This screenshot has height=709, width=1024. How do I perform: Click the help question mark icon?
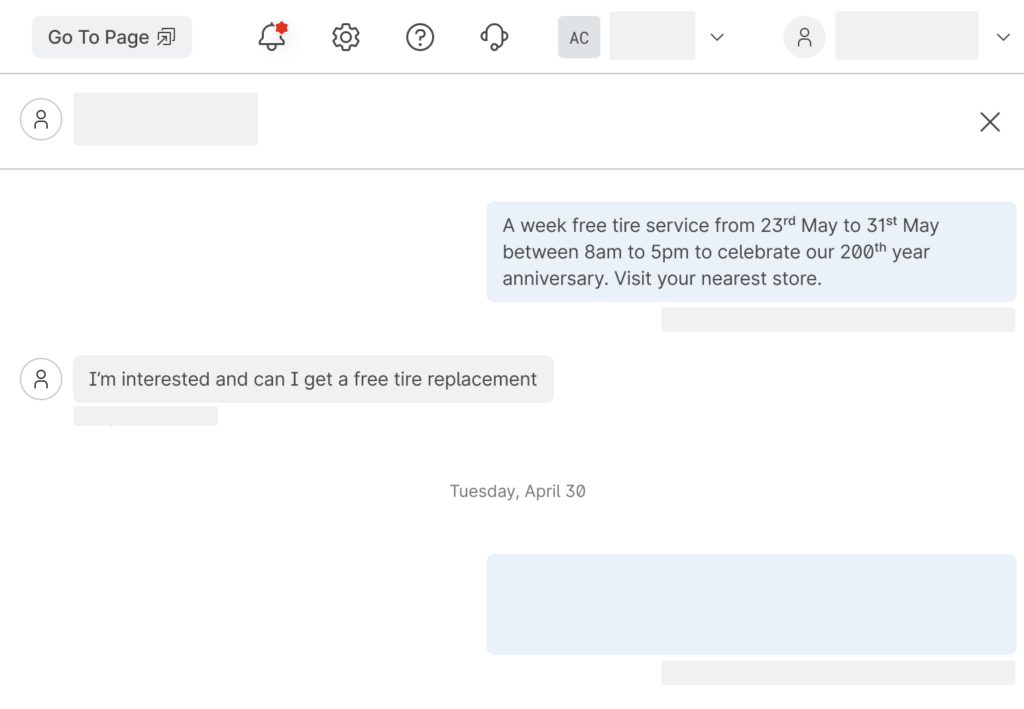point(420,37)
